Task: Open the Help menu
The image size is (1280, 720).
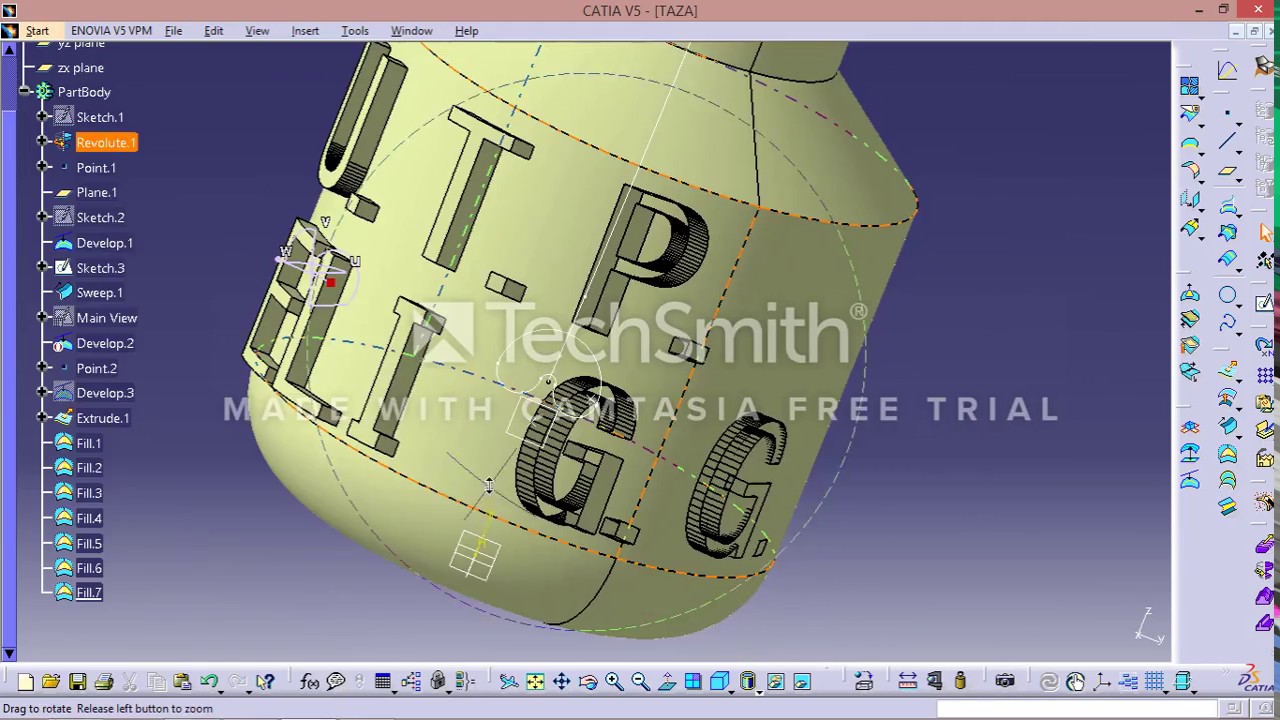Action: [466, 31]
